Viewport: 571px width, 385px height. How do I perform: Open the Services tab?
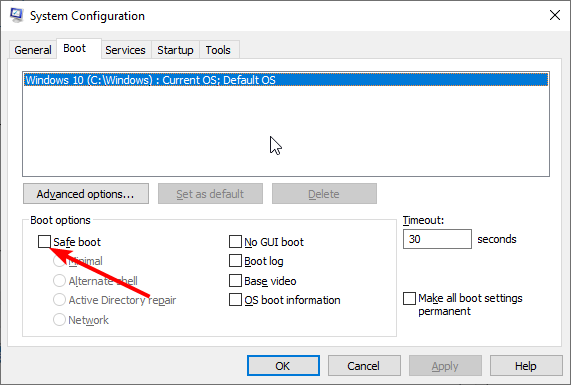pos(125,50)
